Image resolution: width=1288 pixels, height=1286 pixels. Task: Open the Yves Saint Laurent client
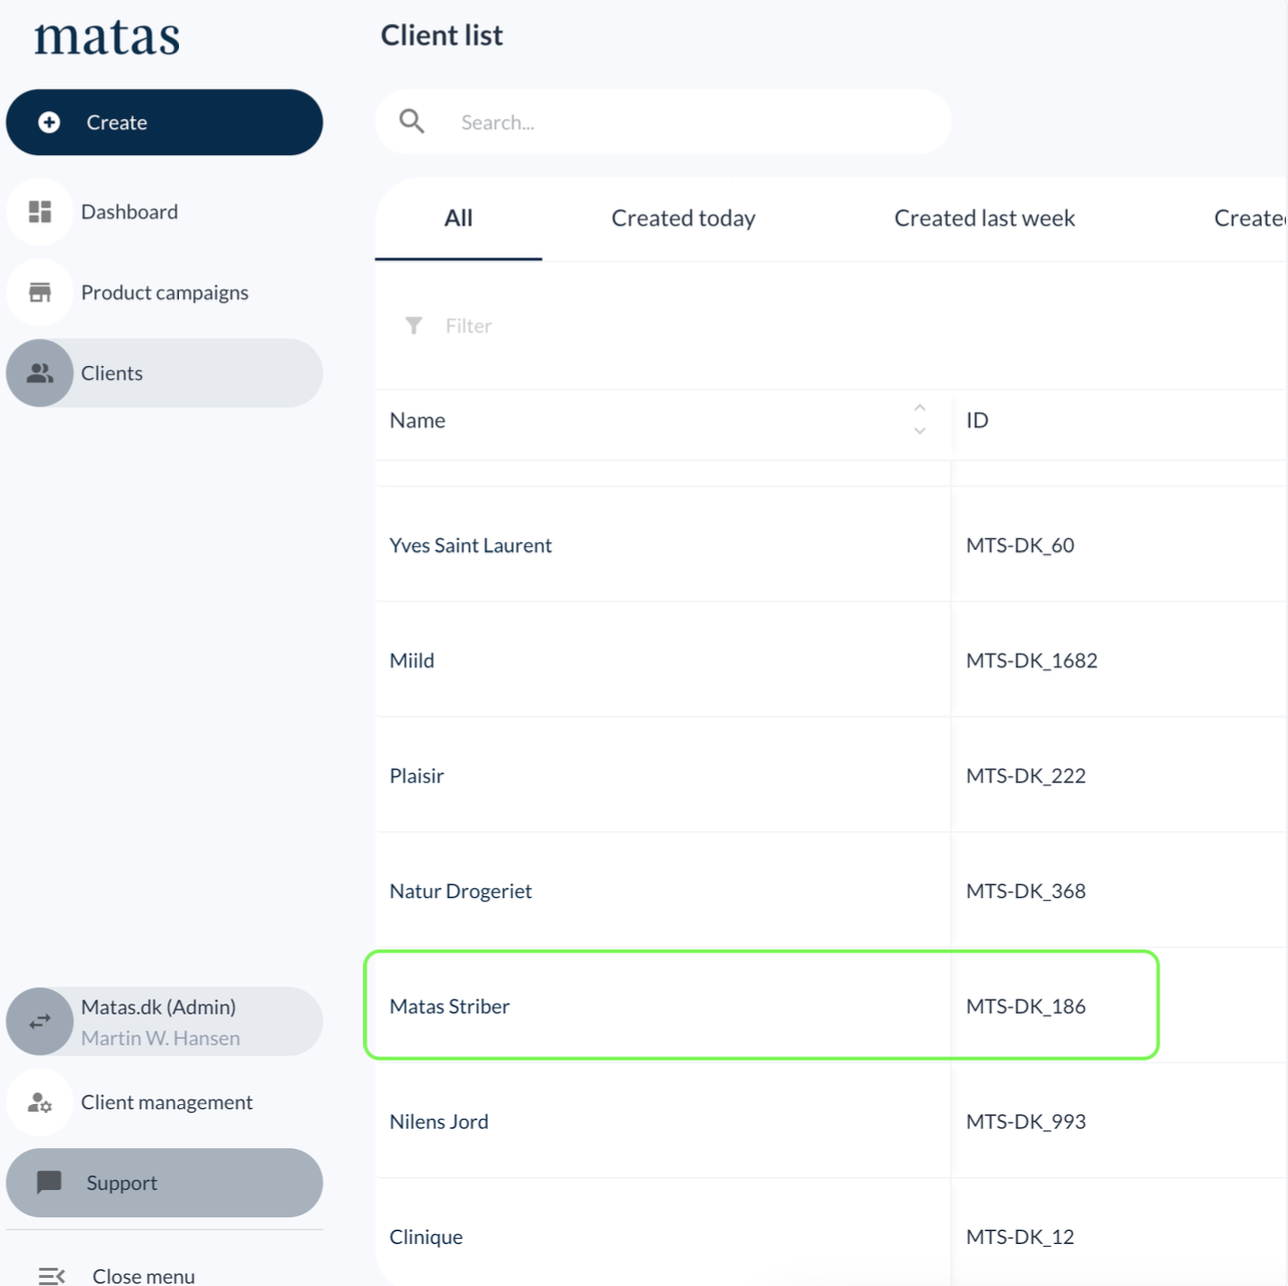(x=470, y=545)
